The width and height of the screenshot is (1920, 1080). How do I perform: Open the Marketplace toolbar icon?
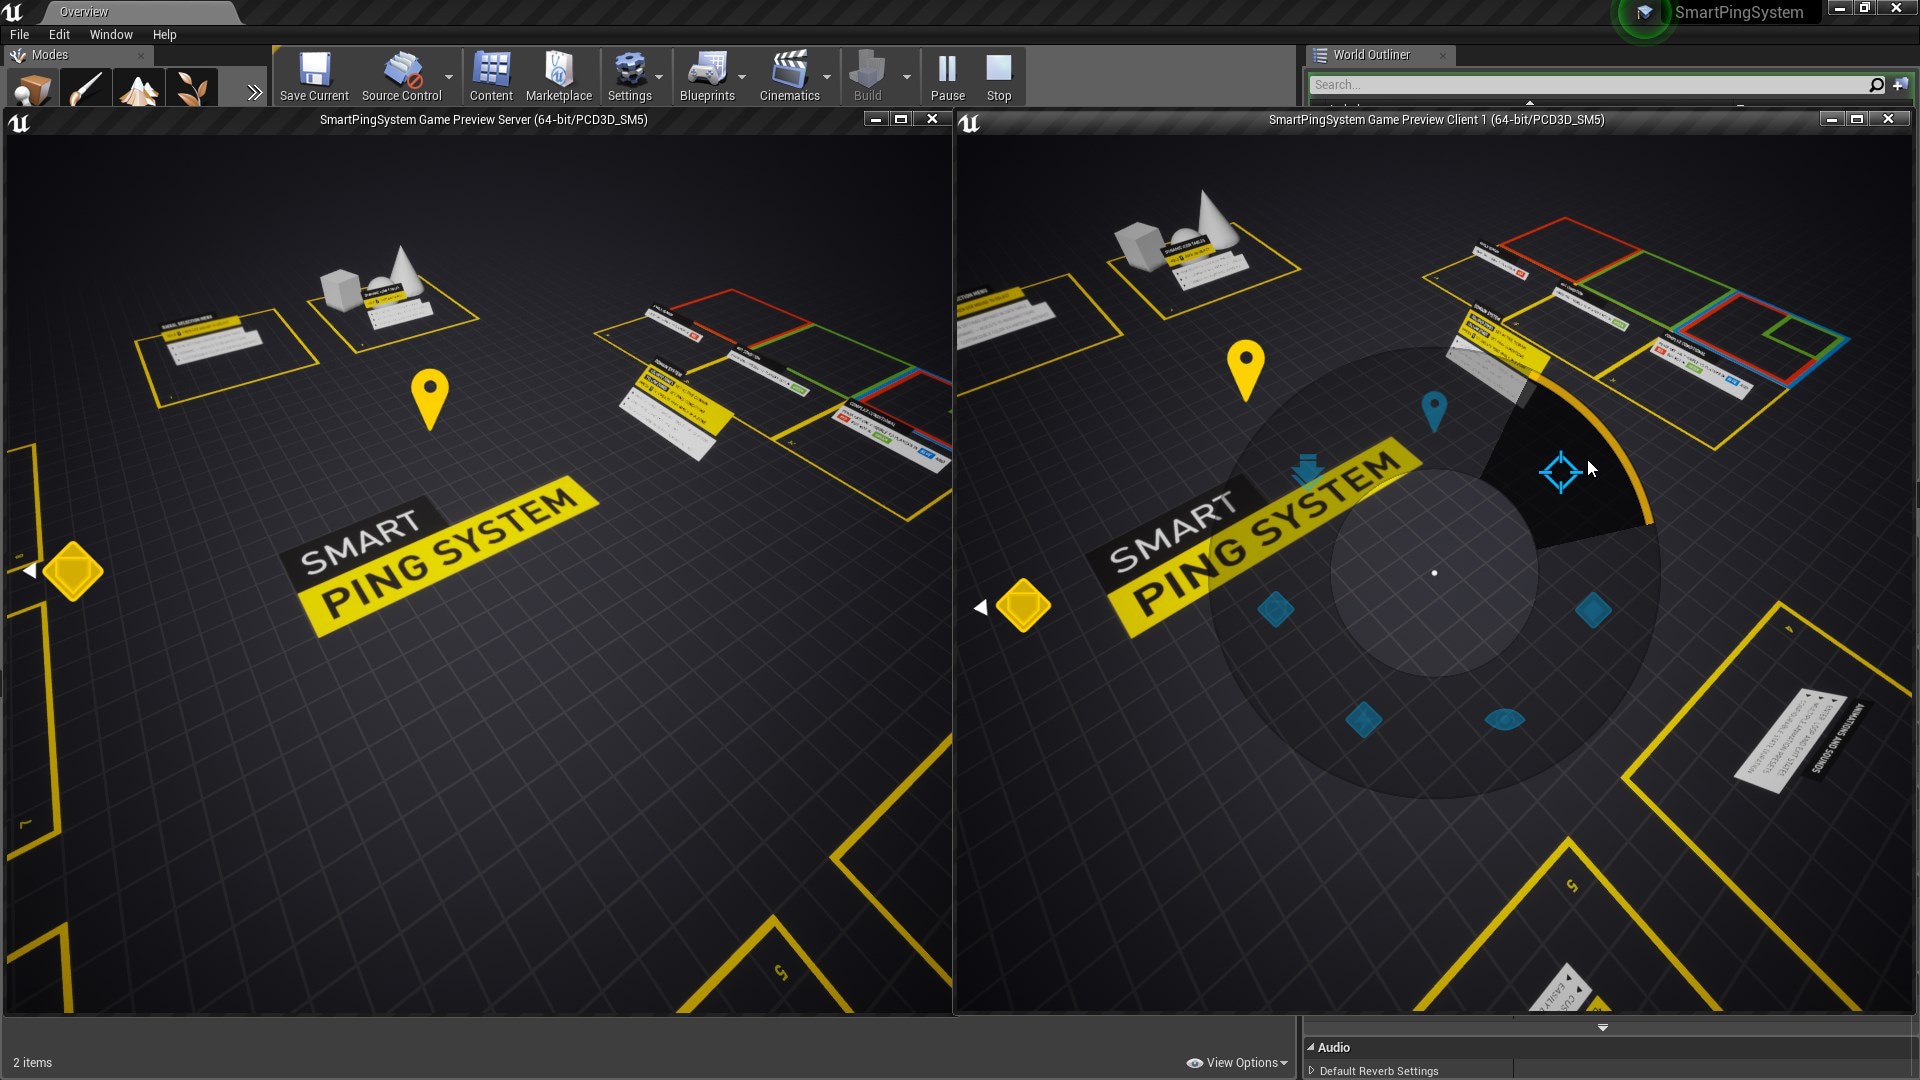558,77
